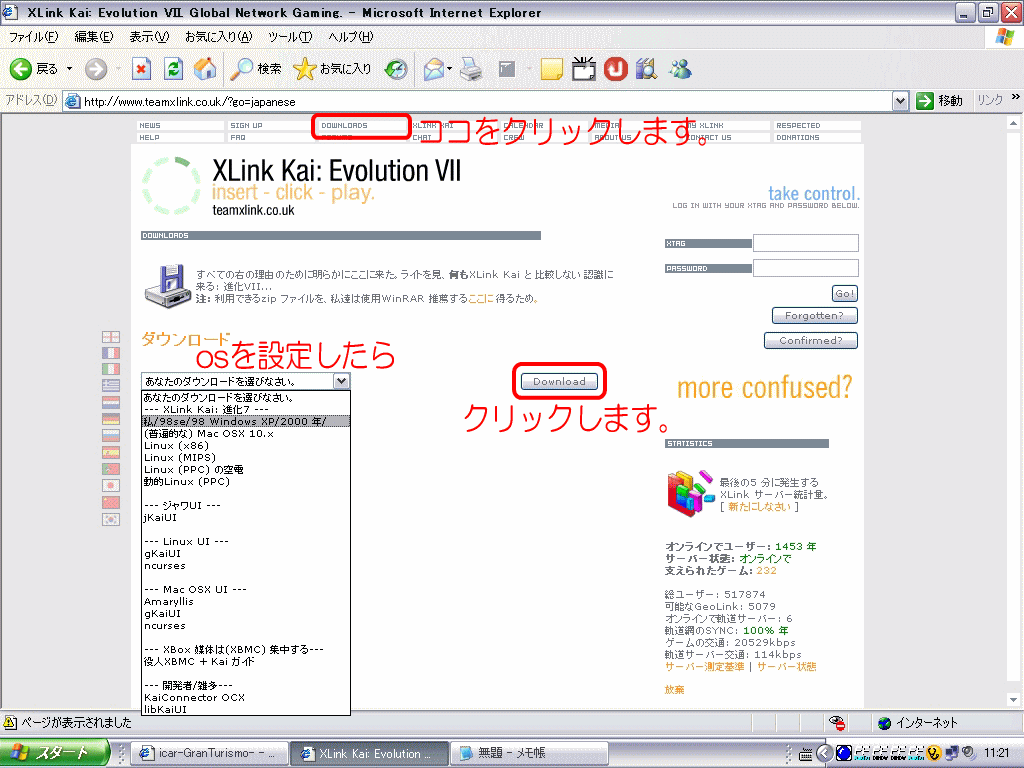This screenshot has width=1024, height=768.
Task: Select the German flag language icon
Action: click(111, 419)
